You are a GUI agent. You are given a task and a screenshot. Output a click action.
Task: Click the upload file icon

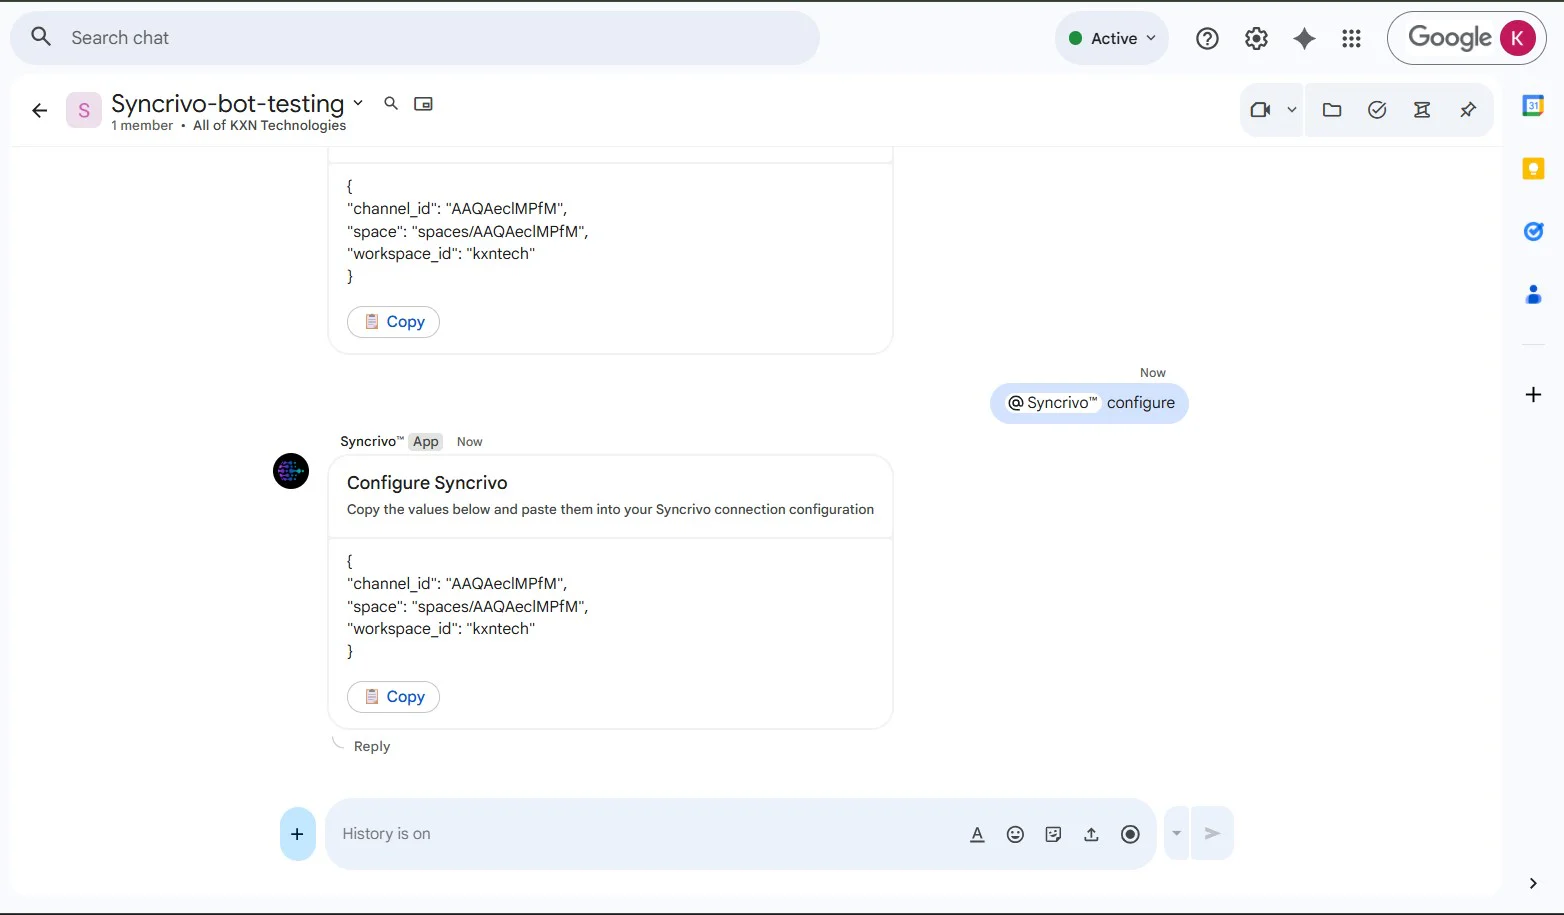[1091, 834]
